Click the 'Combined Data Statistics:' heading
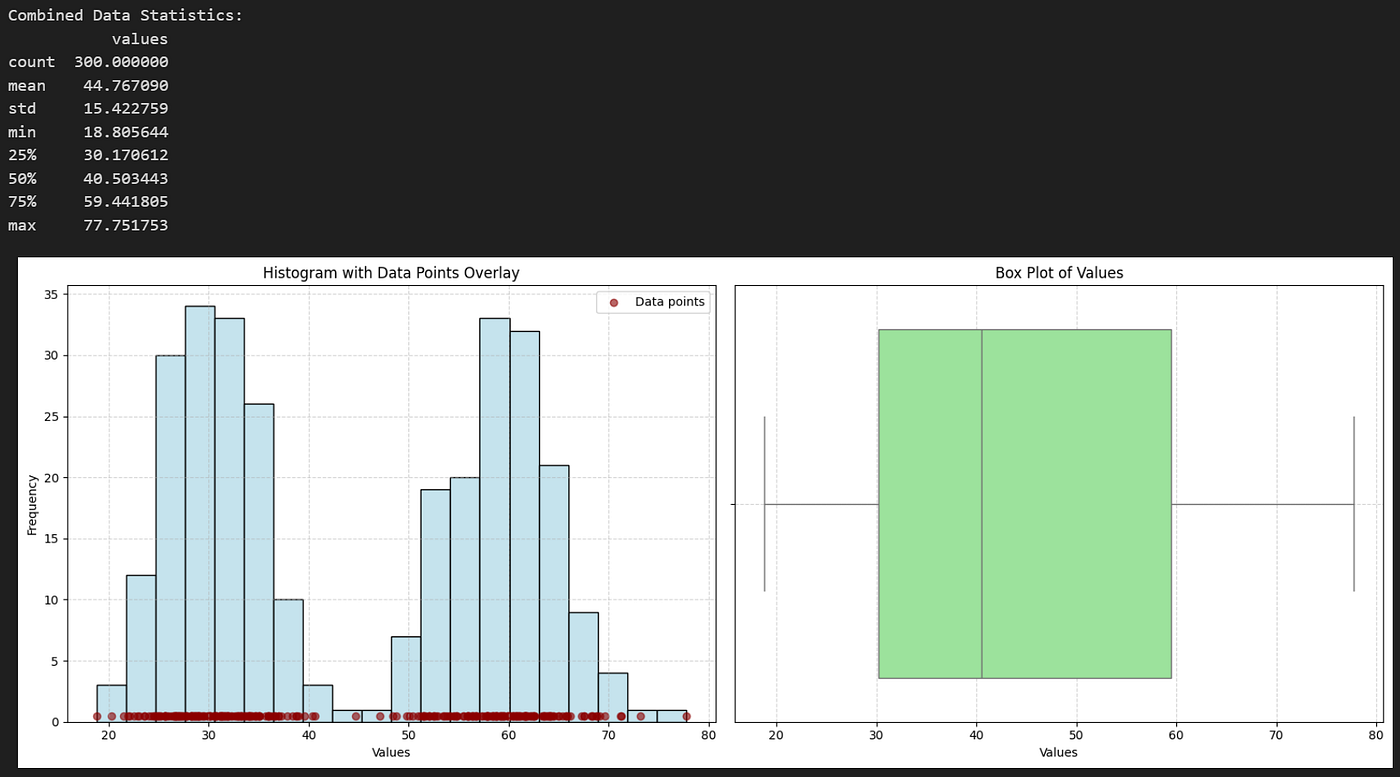The image size is (1400, 777). [x=127, y=15]
